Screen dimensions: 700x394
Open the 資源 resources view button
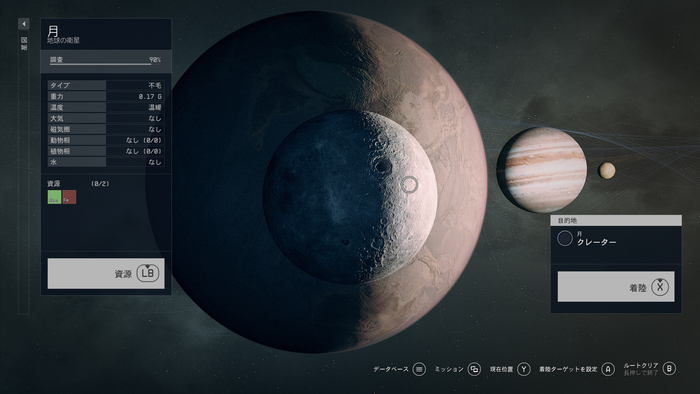106,274
